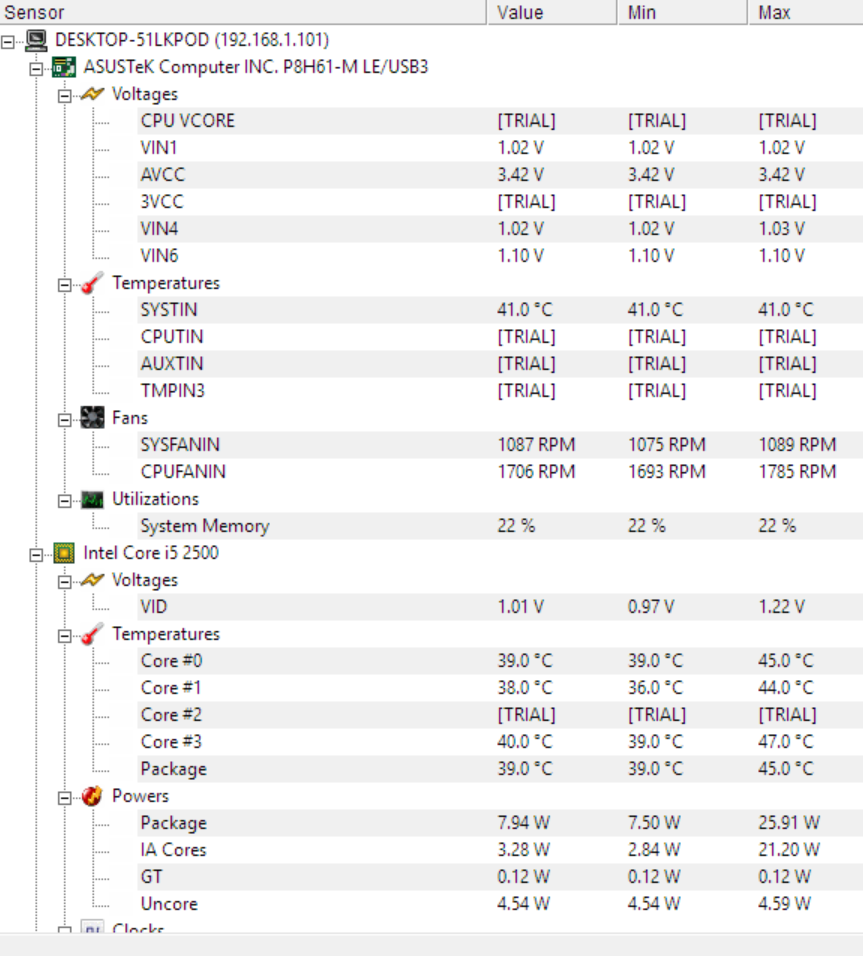This screenshot has height=956, width=863.
Task: Click the ASUSTeK motherboard icon
Action: 64,67
